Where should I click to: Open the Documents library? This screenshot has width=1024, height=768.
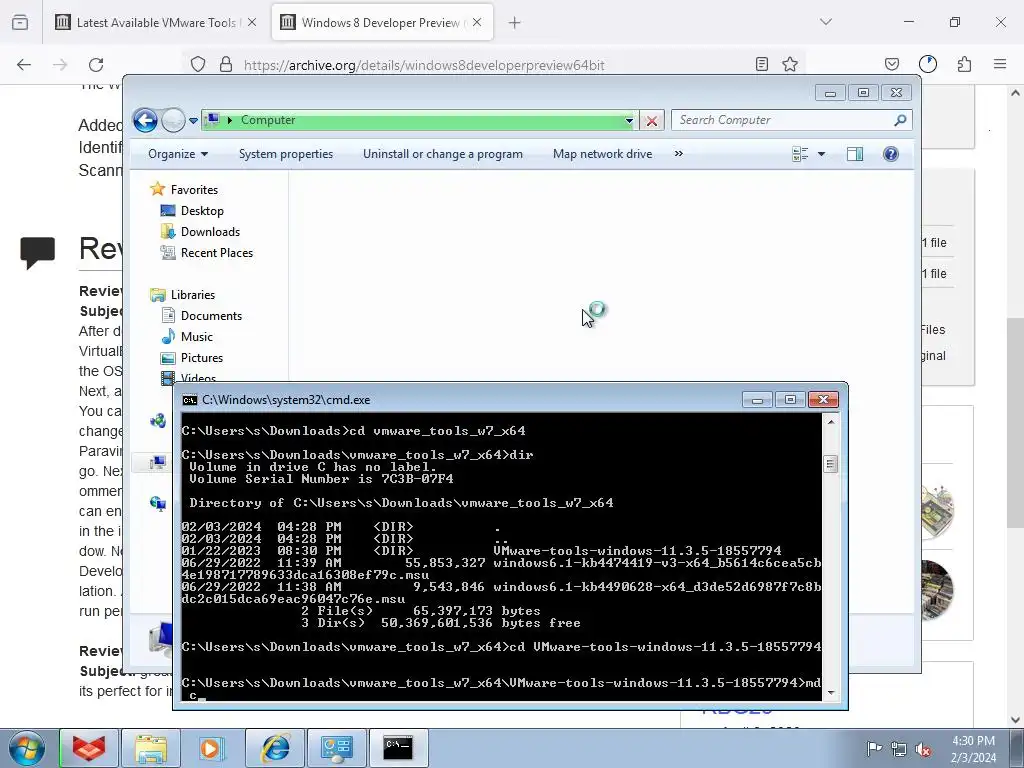click(x=211, y=315)
